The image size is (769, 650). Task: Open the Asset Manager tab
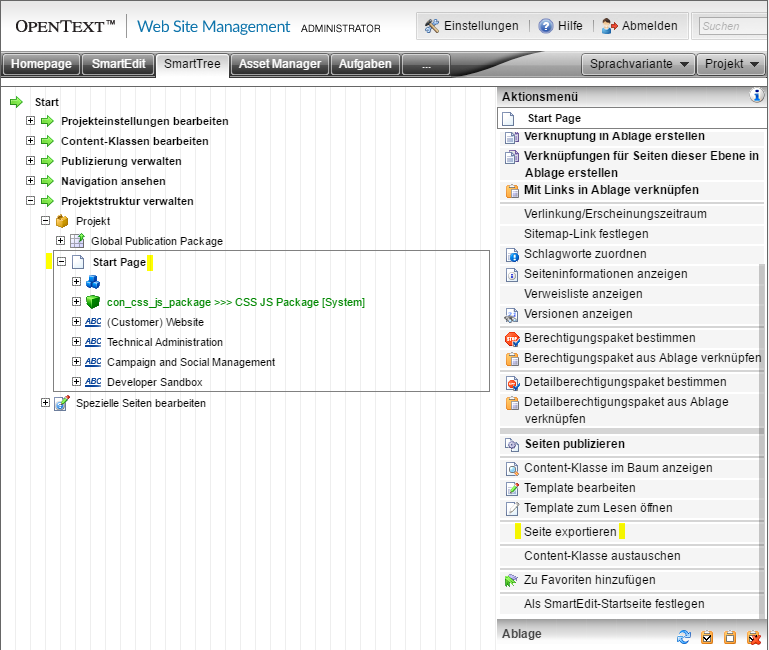280,64
